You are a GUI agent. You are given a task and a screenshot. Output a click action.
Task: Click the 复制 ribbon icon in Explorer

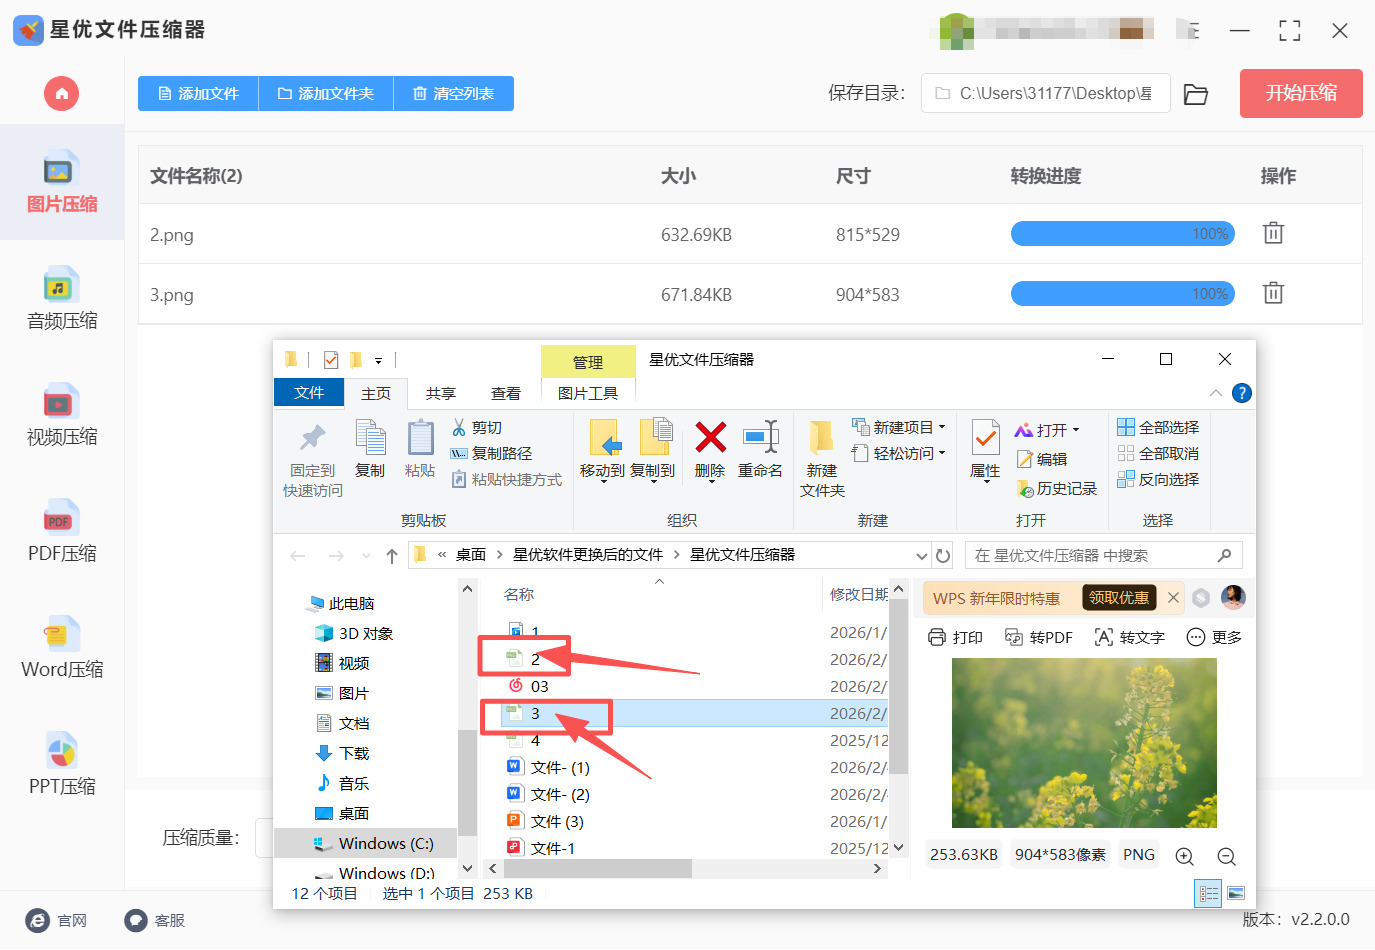click(x=370, y=449)
